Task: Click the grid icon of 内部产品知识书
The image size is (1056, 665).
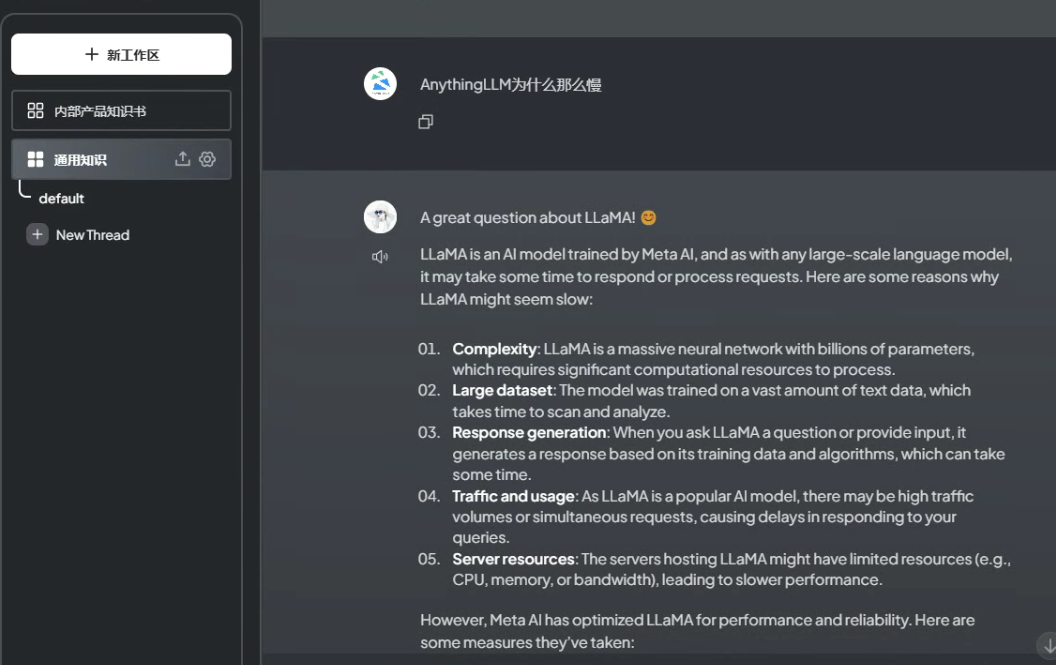Action: click(36, 110)
